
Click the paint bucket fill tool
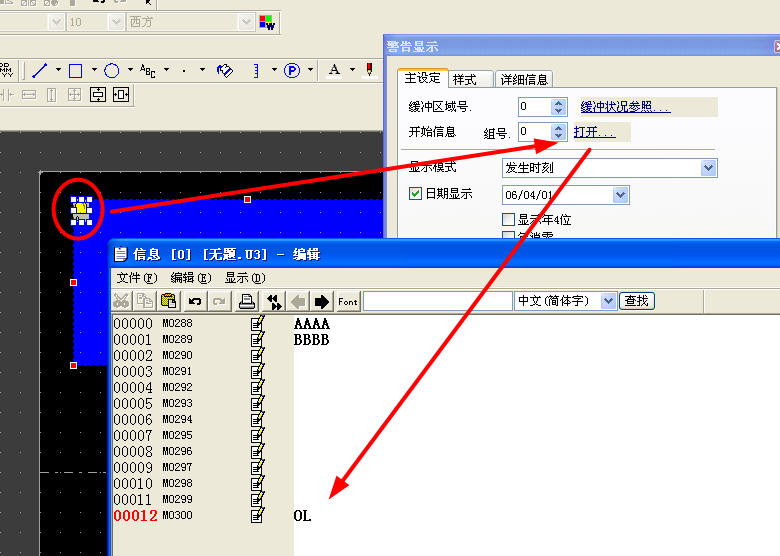tap(225, 70)
